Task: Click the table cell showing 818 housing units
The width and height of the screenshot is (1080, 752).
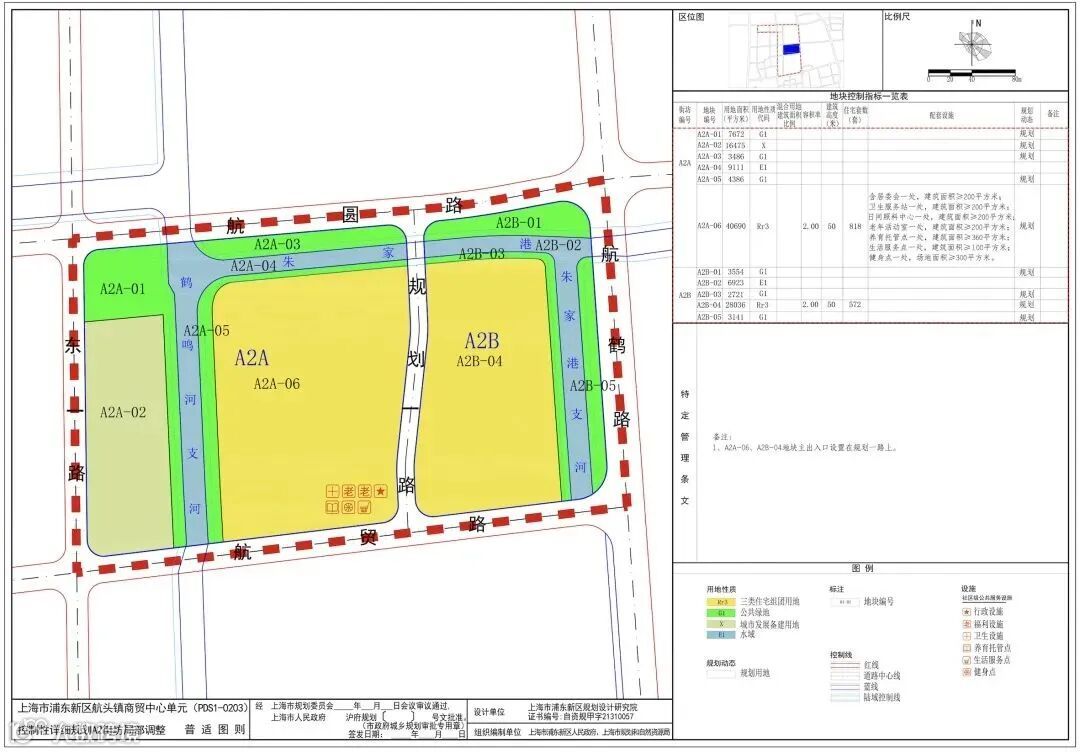Action: point(855,226)
